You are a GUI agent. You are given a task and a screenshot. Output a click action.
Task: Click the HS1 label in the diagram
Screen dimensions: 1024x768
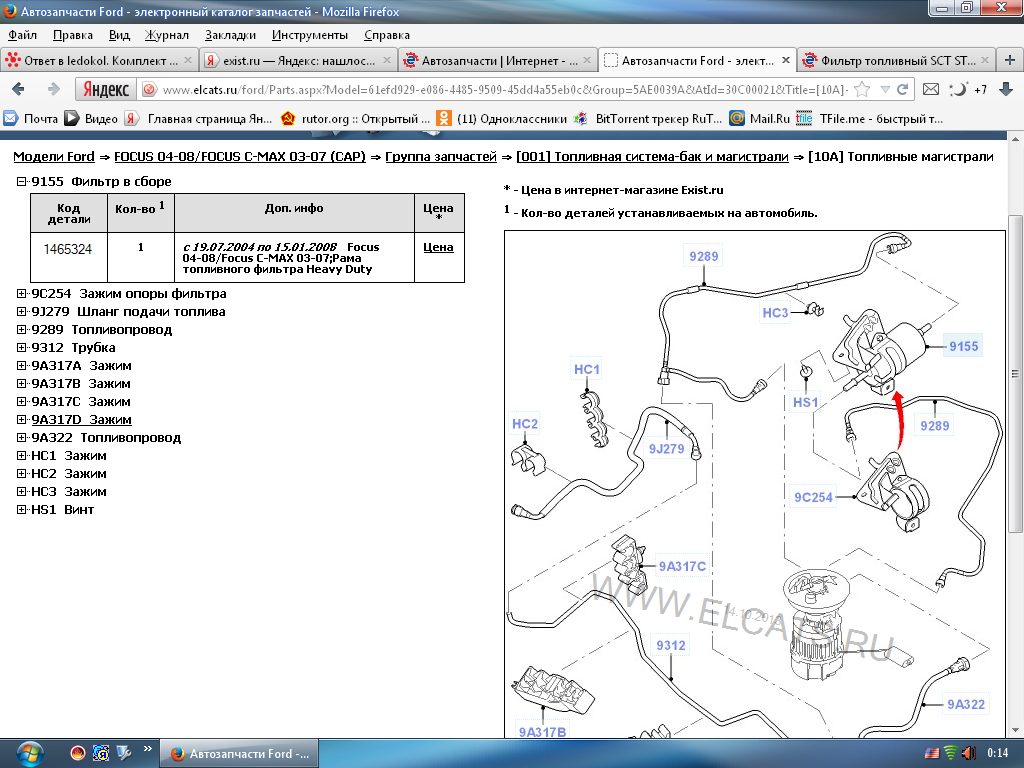(x=805, y=402)
